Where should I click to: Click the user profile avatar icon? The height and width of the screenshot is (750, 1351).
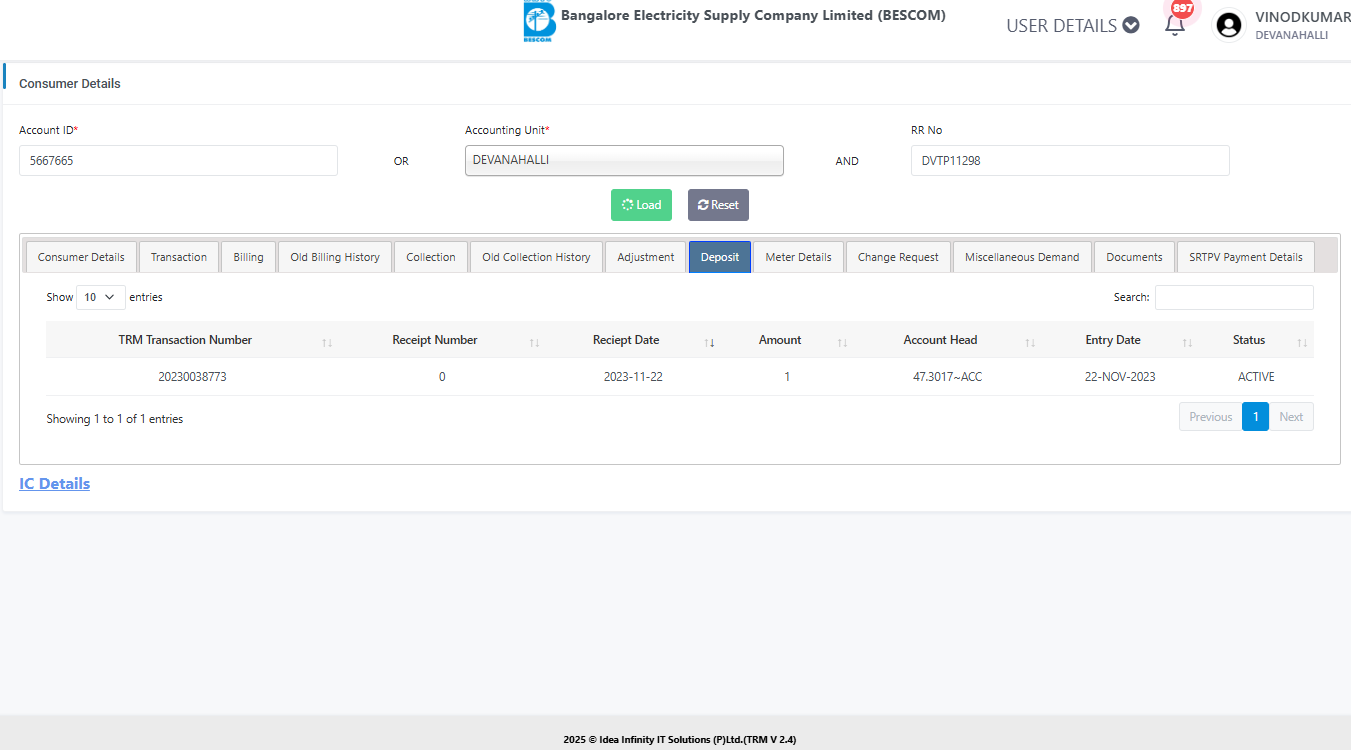(1229, 25)
